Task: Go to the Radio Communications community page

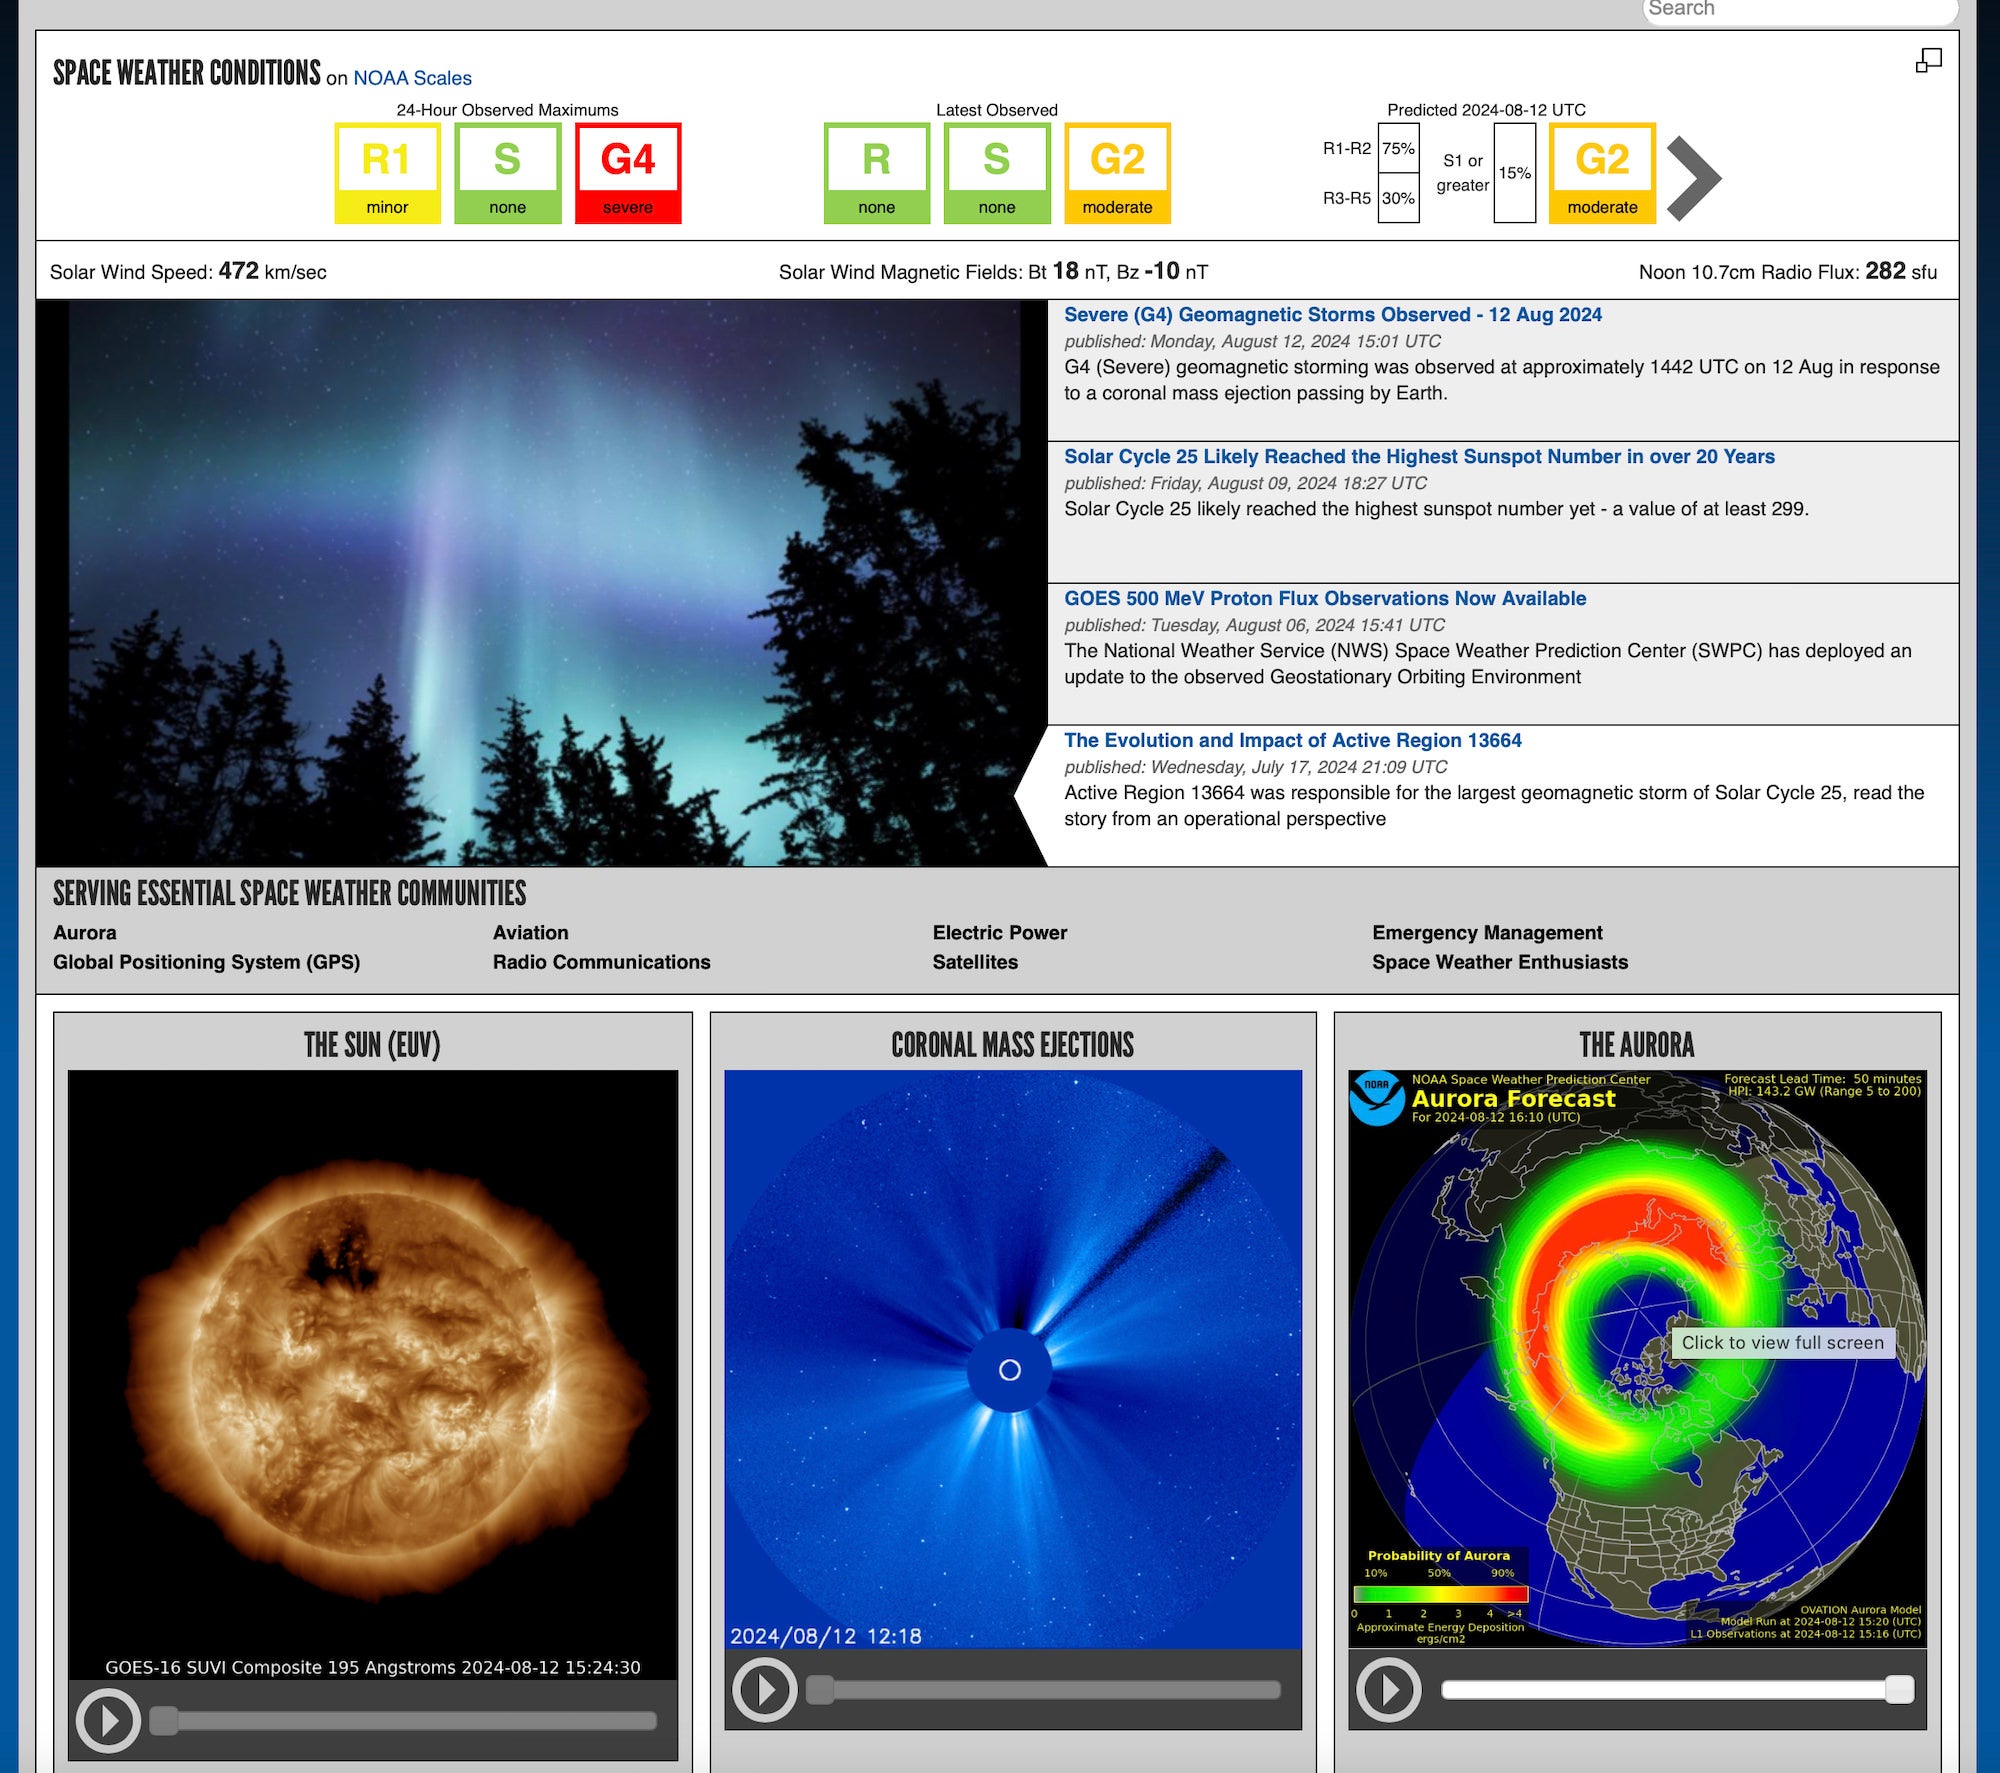Action: [x=601, y=962]
